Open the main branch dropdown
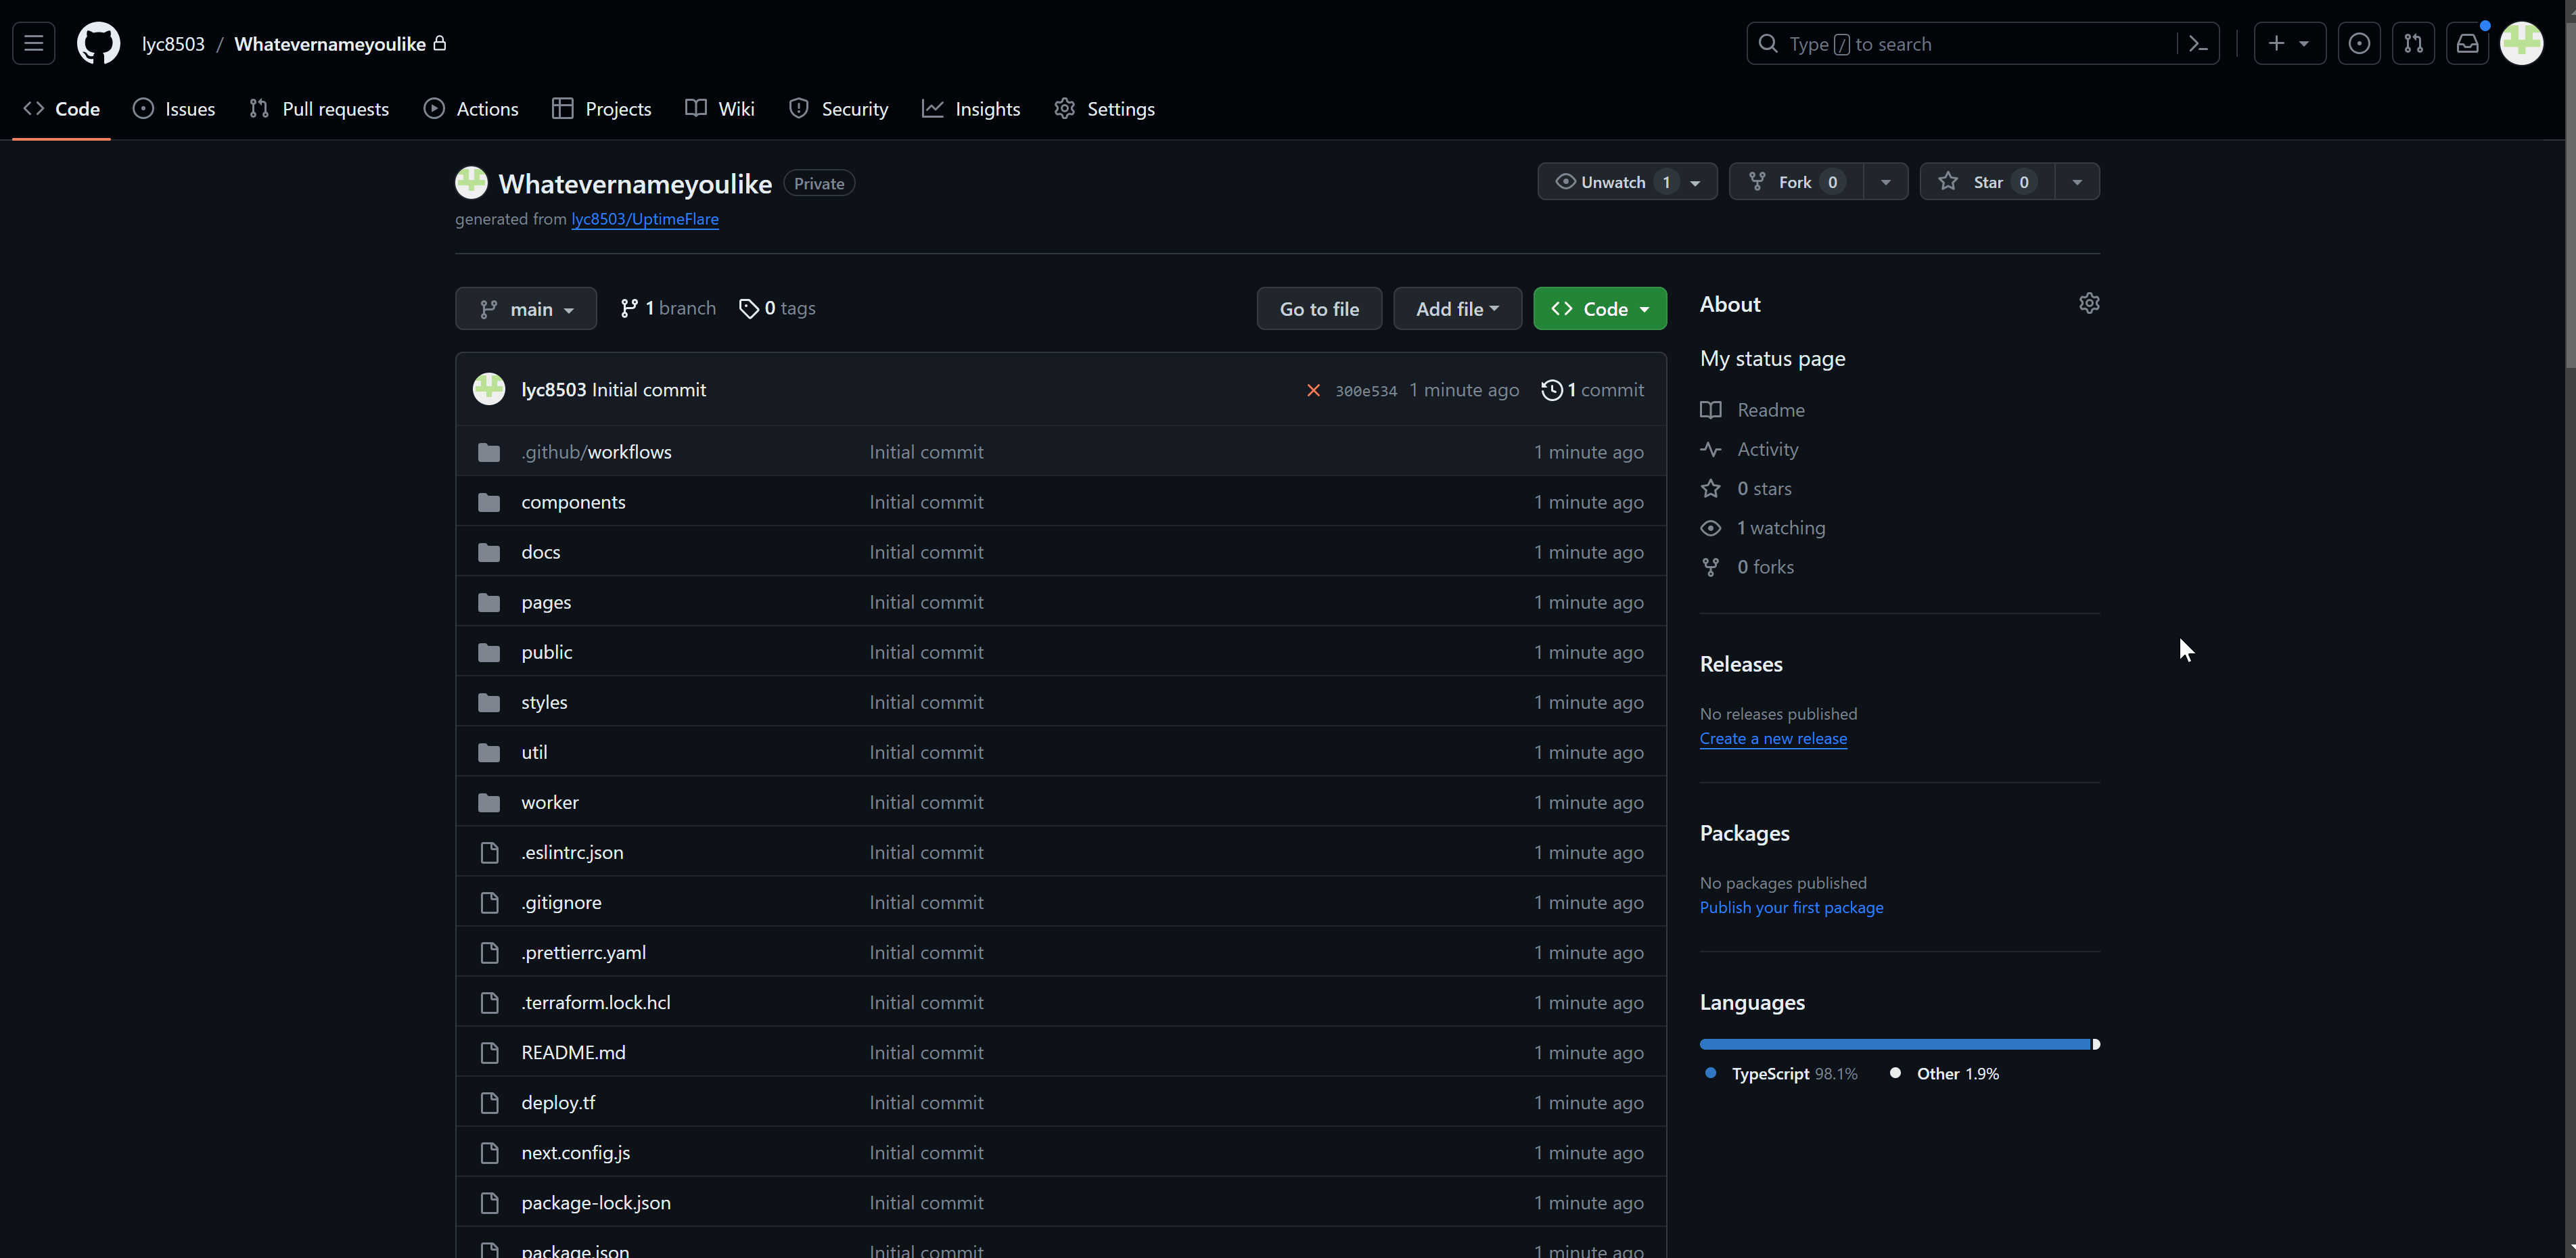2576x1258 pixels. pyautogui.click(x=526, y=309)
